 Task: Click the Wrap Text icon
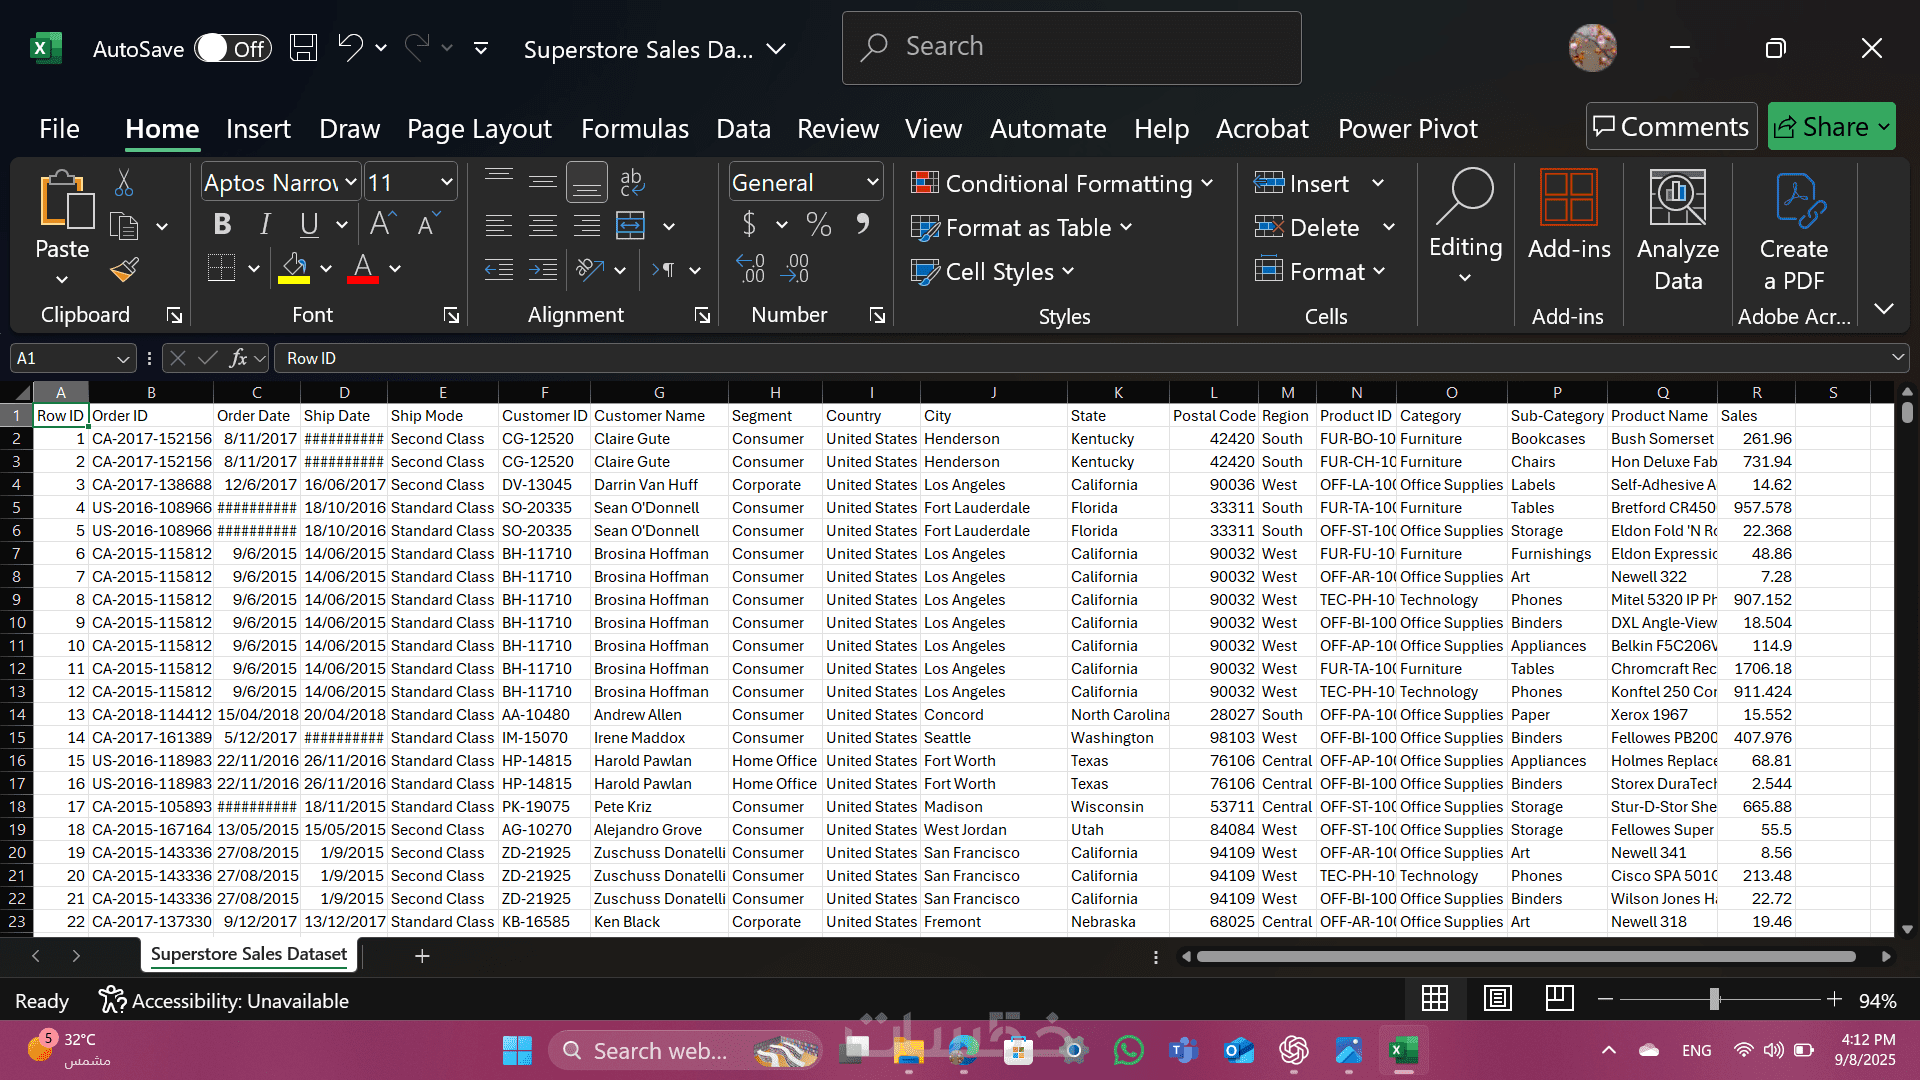point(631,183)
